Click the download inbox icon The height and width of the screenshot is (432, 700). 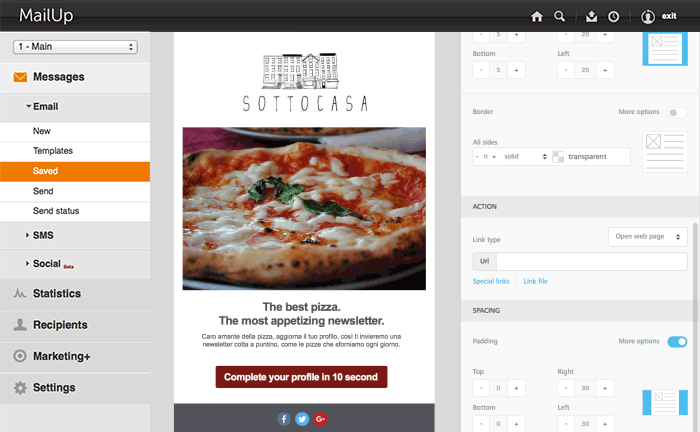[x=591, y=16]
